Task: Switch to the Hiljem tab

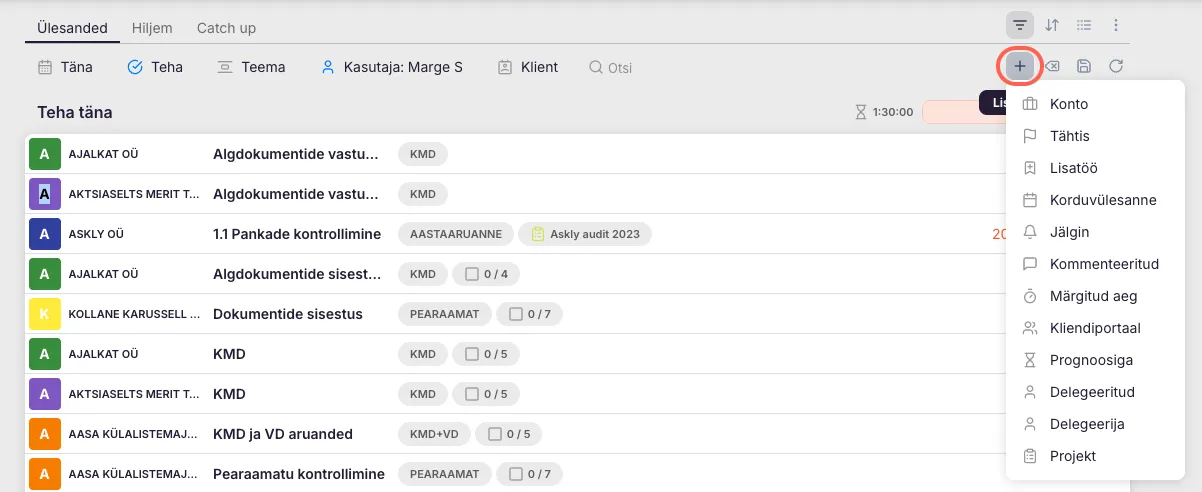Action: (152, 28)
